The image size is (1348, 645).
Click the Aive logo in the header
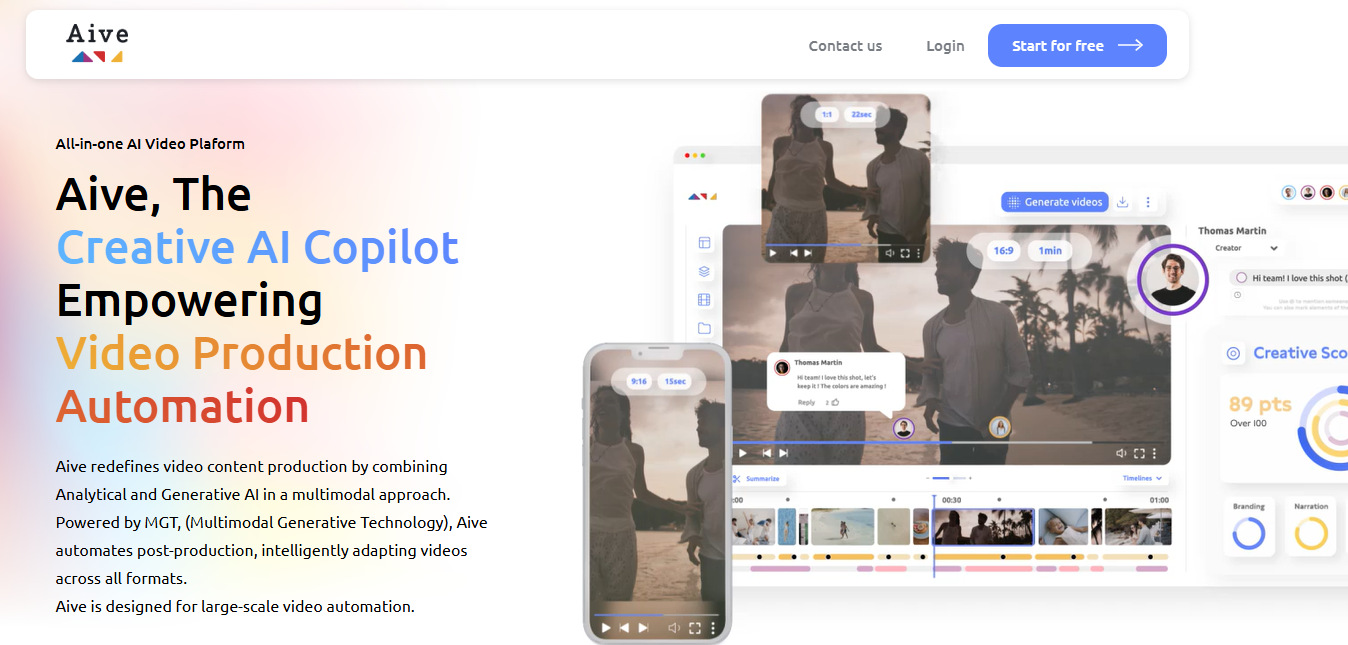point(98,43)
